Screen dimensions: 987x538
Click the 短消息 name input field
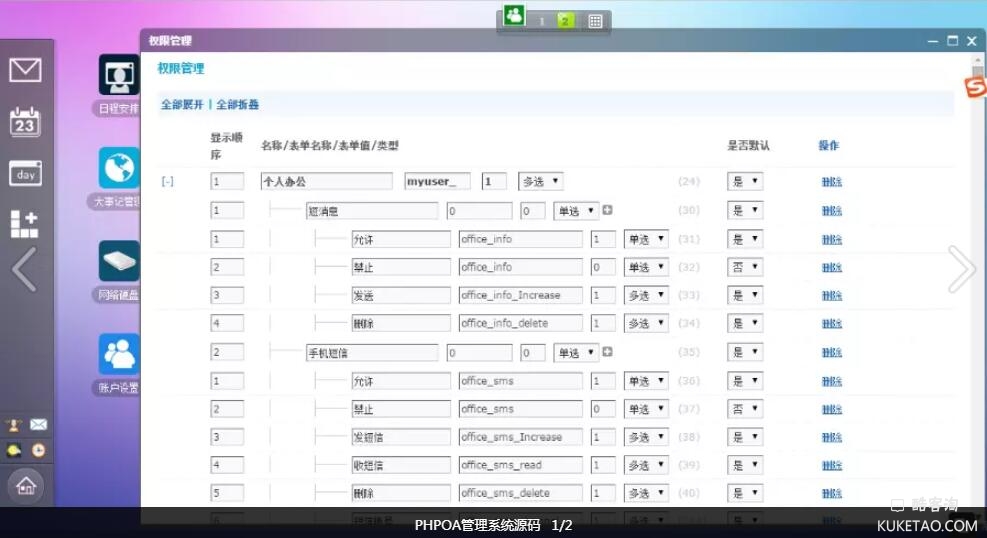(x=372, y=211)
